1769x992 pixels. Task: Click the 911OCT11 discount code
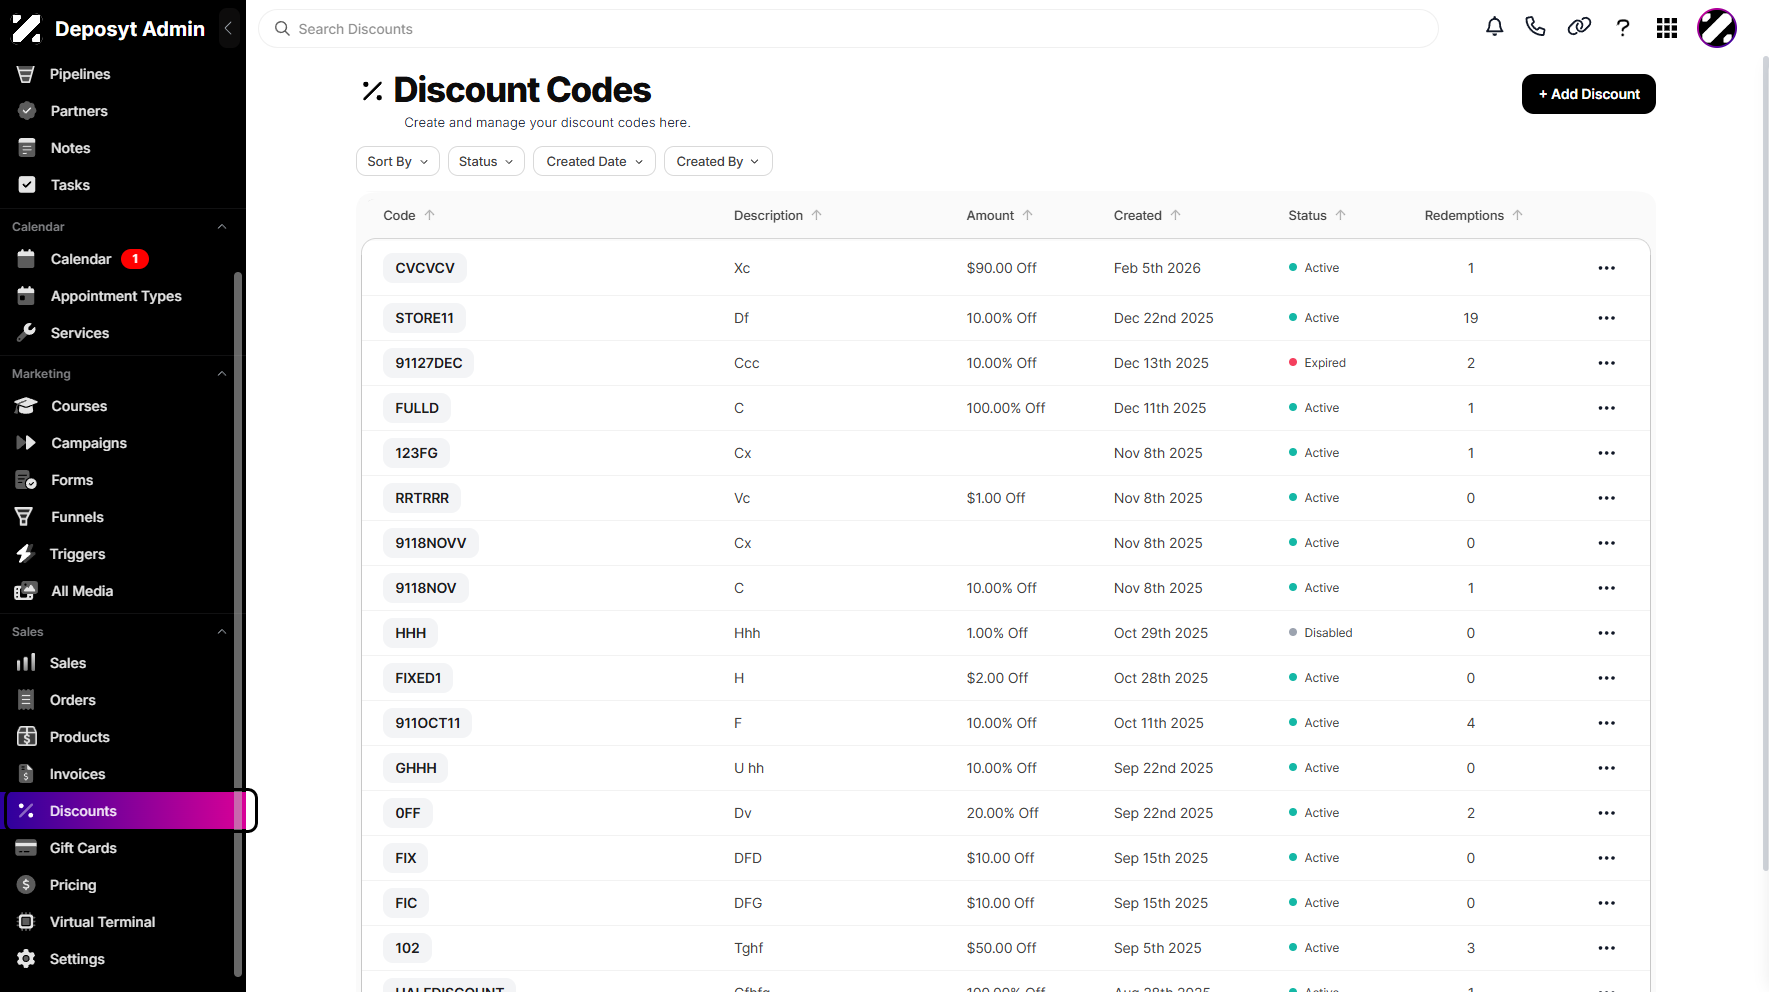[428, 723]
